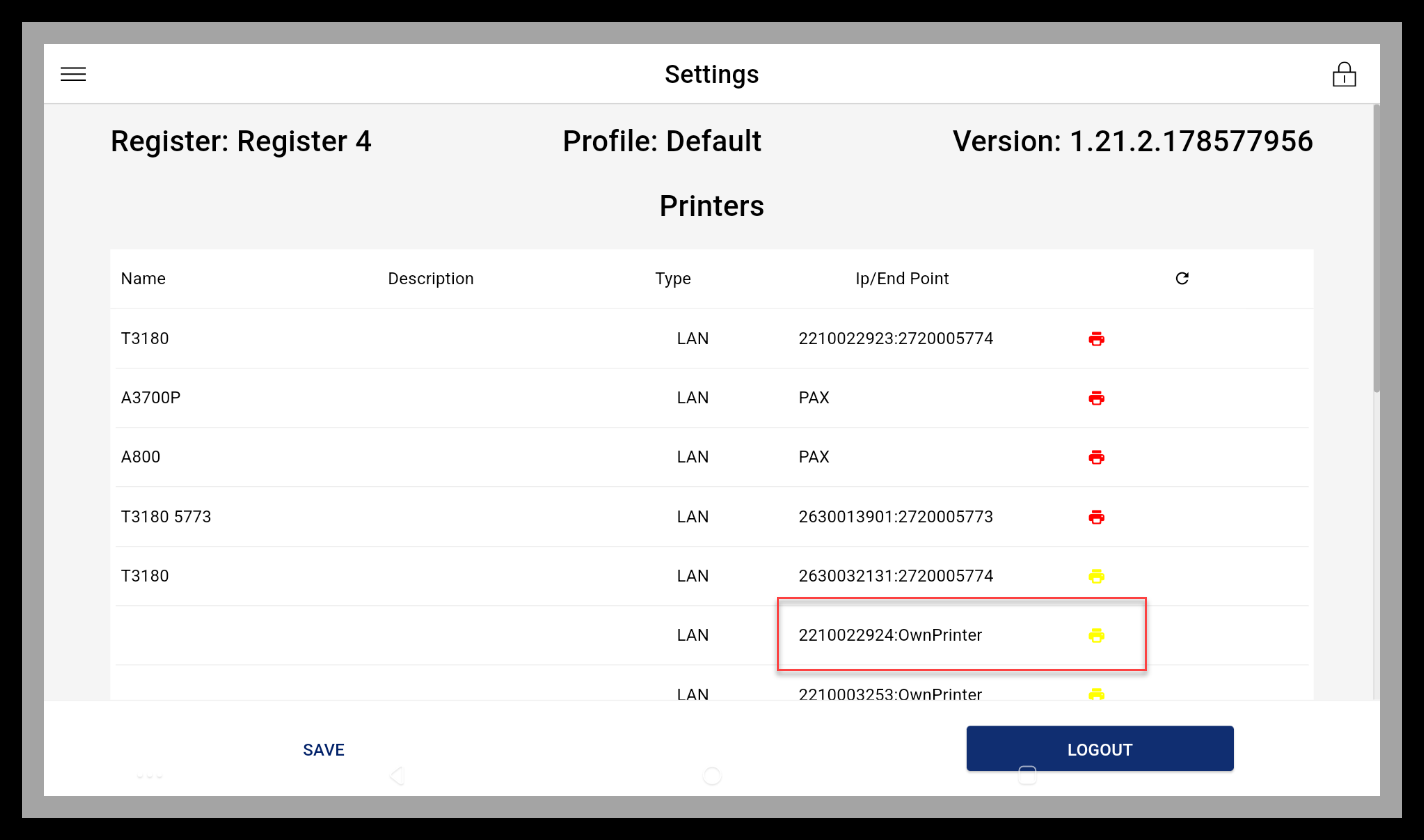
Task: Refresh the printers list
Action: tap(1182, 278)
